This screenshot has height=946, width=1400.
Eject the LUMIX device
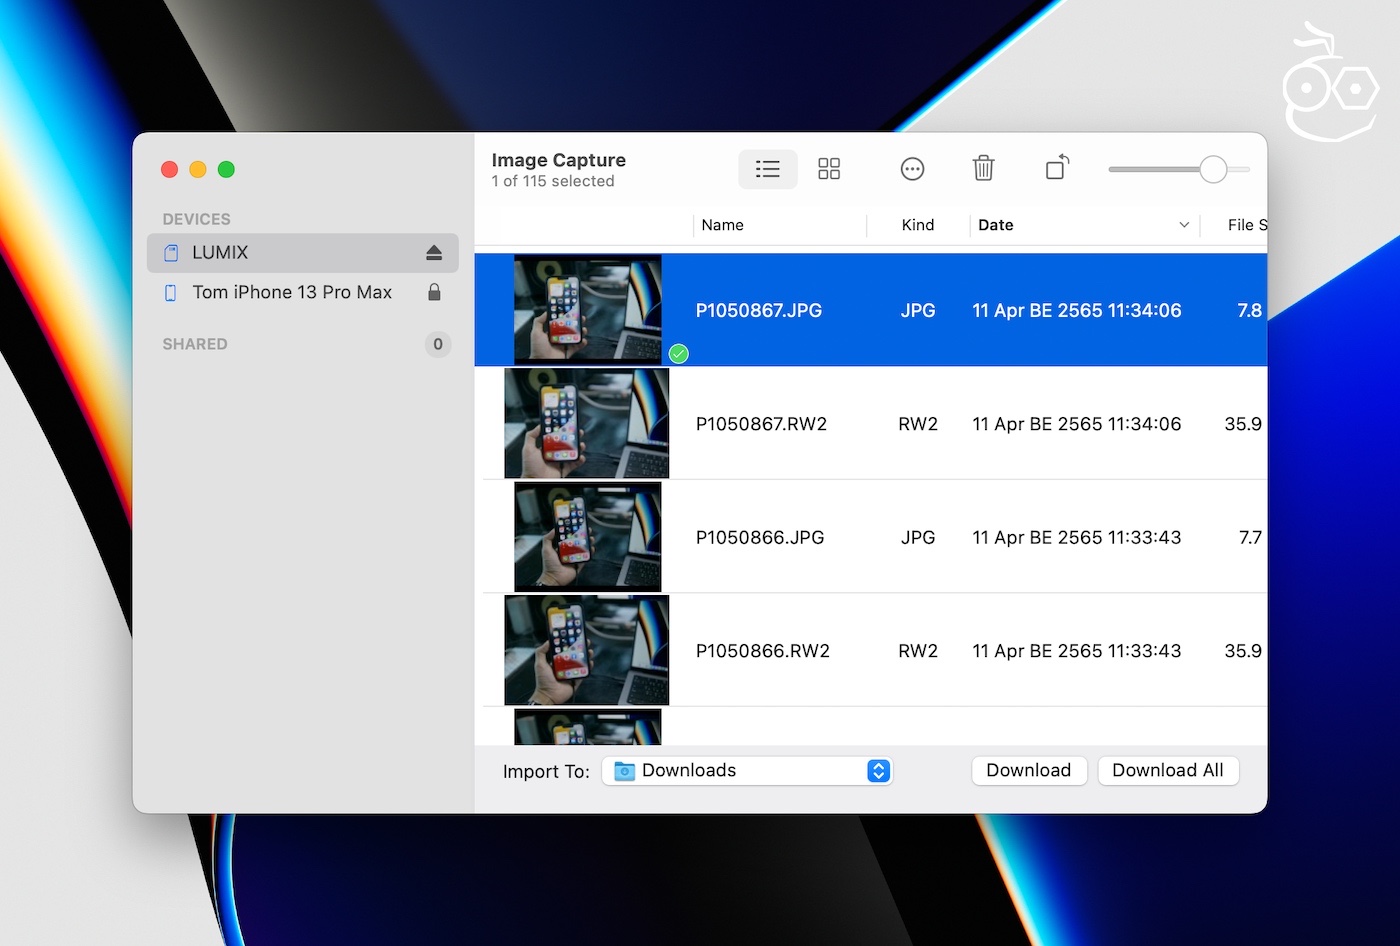(434, 253)
